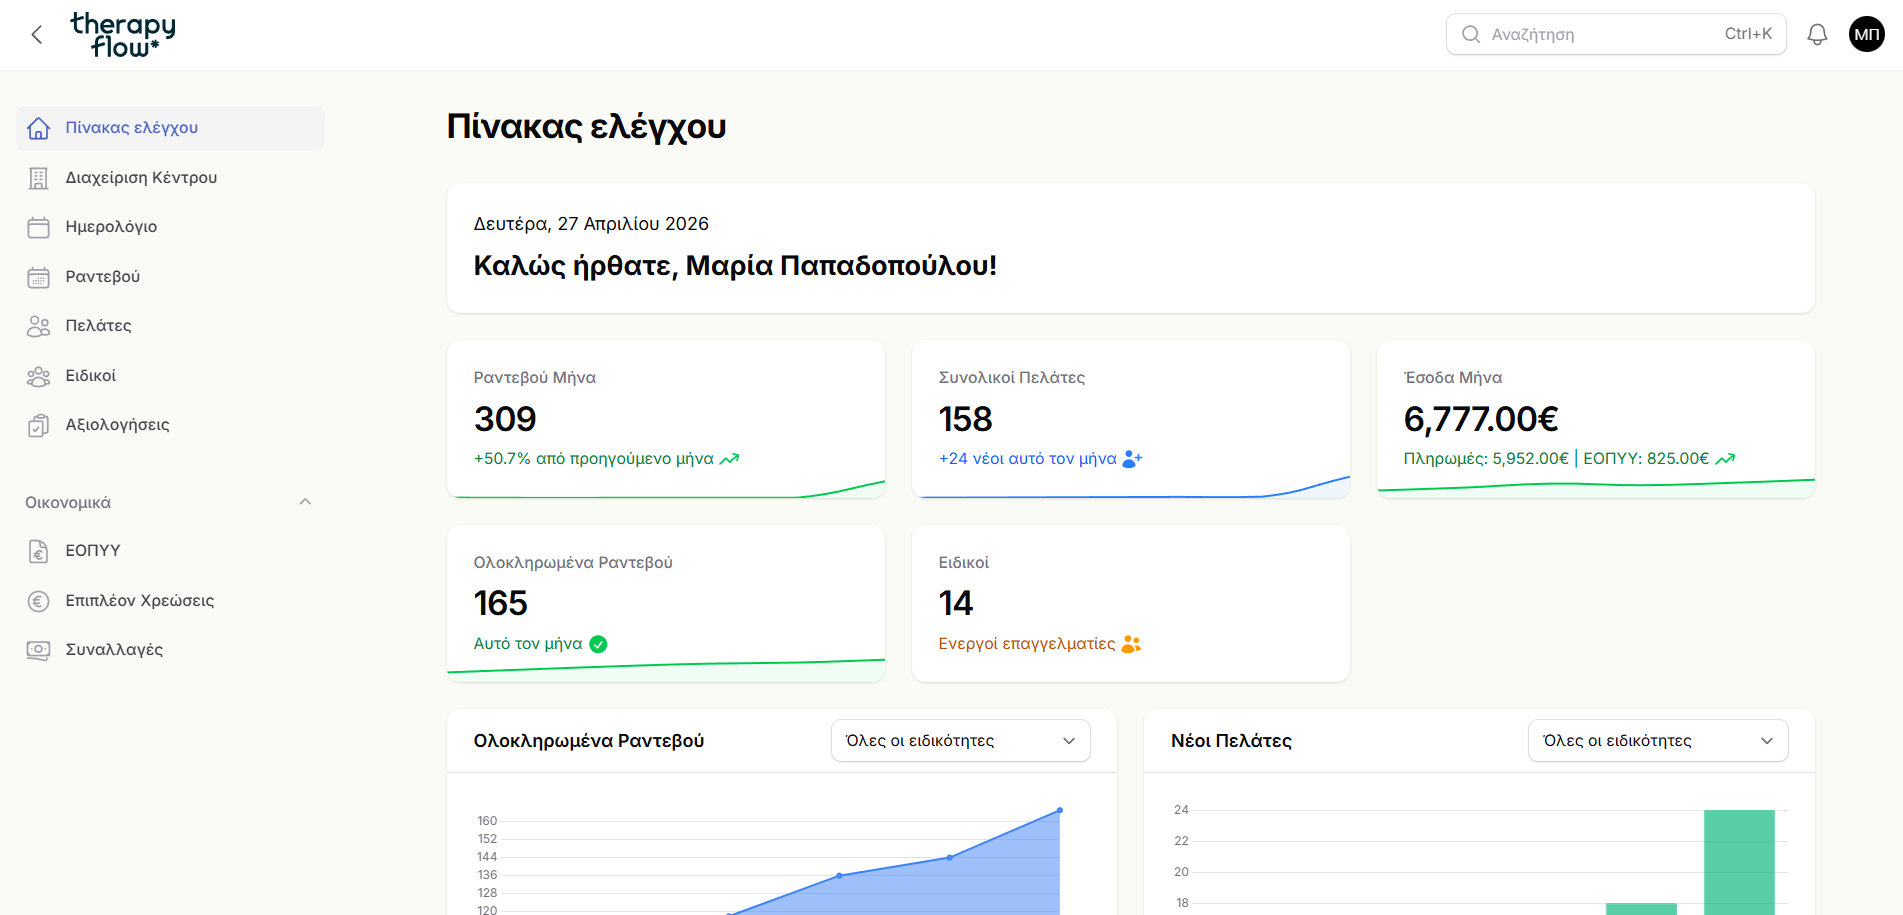Click the Ctrl+K shortcut hint
1903x915 pixels.
click(x=1748, y=34)
